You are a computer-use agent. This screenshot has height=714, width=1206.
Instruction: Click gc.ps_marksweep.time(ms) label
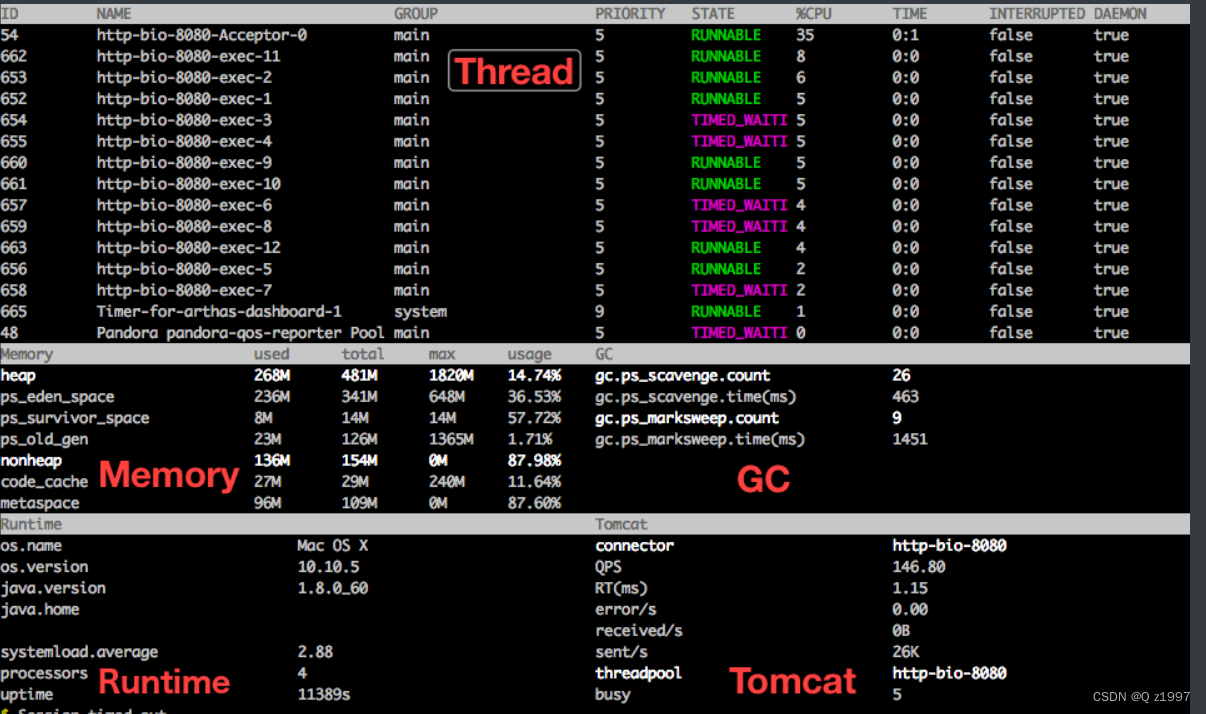tap(700, 439)
